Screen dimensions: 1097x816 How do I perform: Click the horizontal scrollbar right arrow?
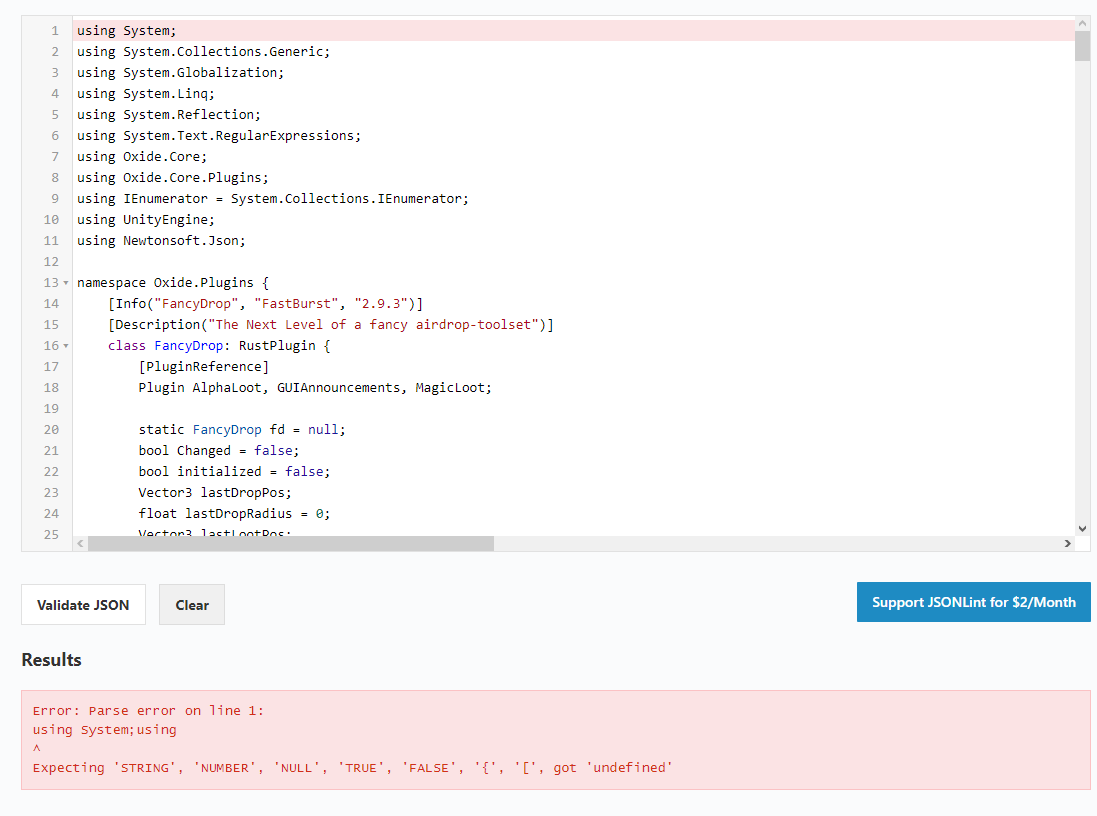pos(1068,544)
